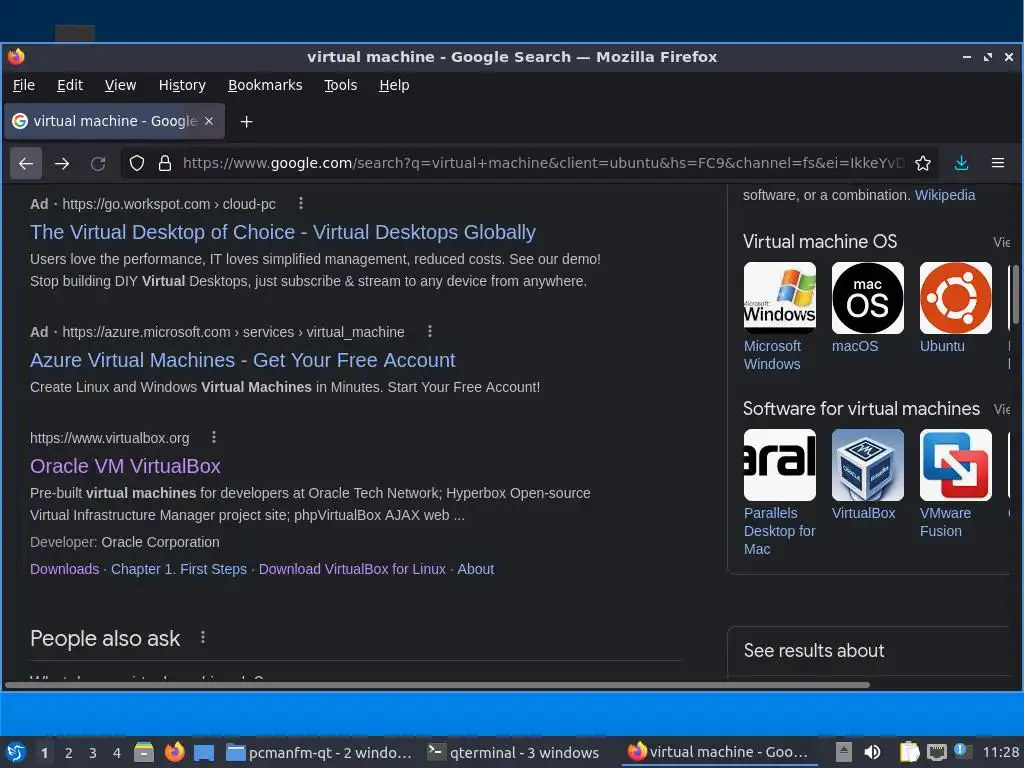Open the tracking protection shield icon
The height and width of the screenshot is (768, 1024).
(136, 163)
